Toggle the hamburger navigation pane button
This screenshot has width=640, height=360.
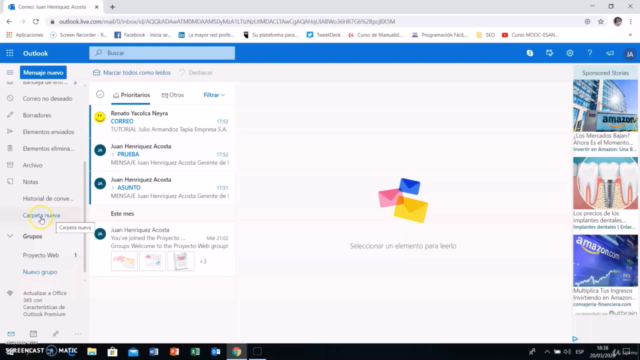(10, 73)
